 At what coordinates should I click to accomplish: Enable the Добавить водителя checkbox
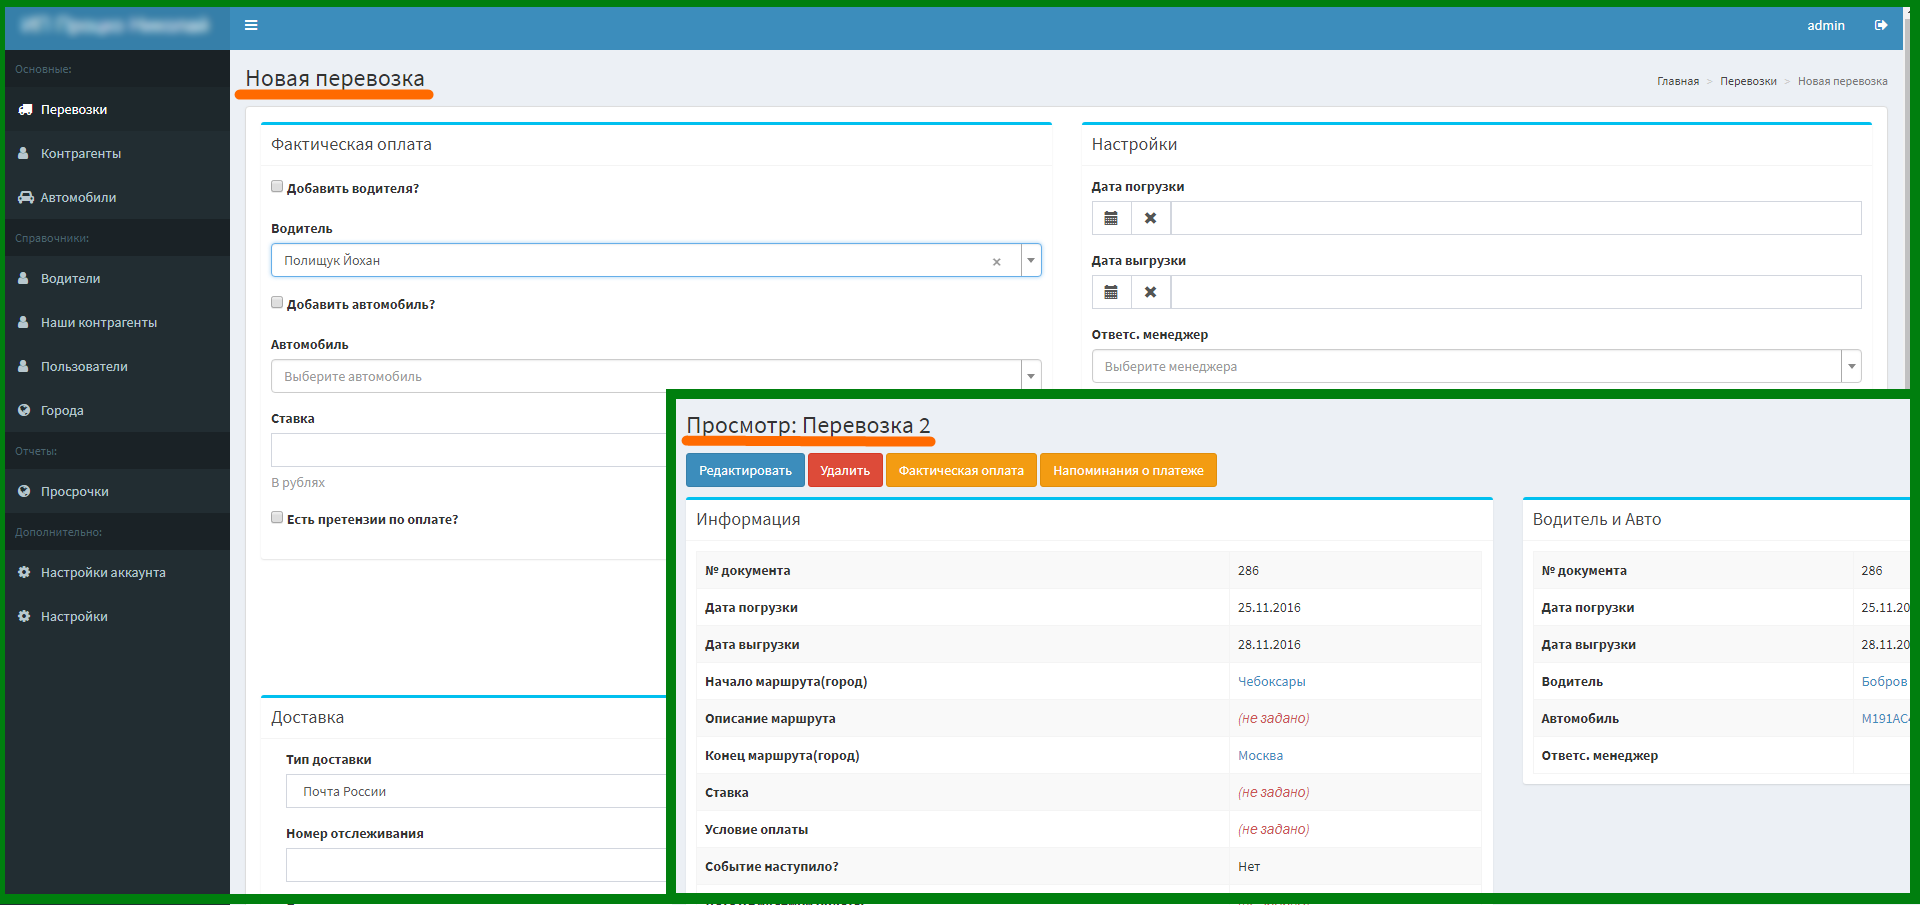click(x=277, y=186)
